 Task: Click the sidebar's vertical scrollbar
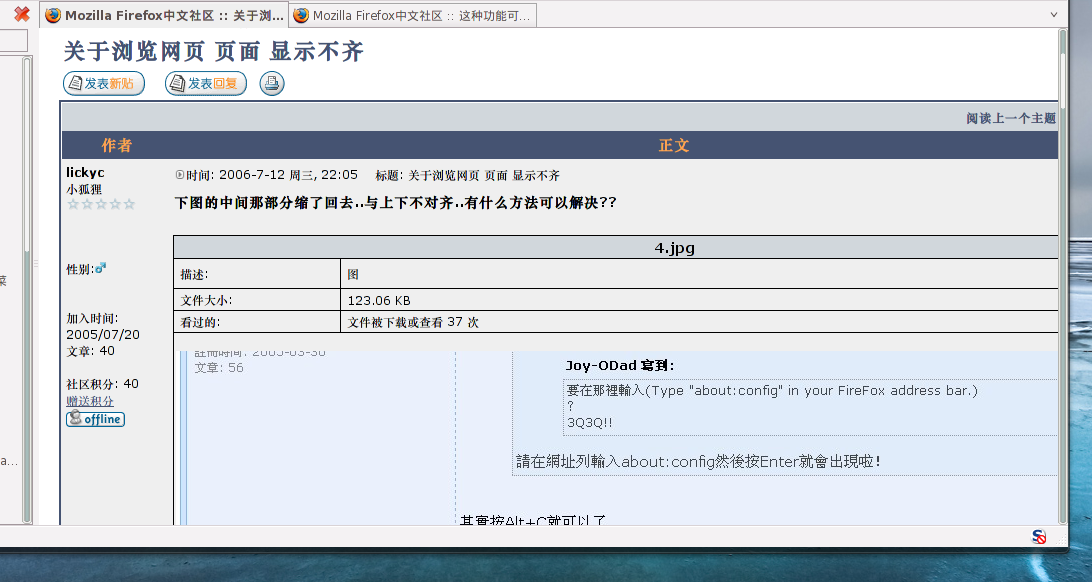pos(27,300)
